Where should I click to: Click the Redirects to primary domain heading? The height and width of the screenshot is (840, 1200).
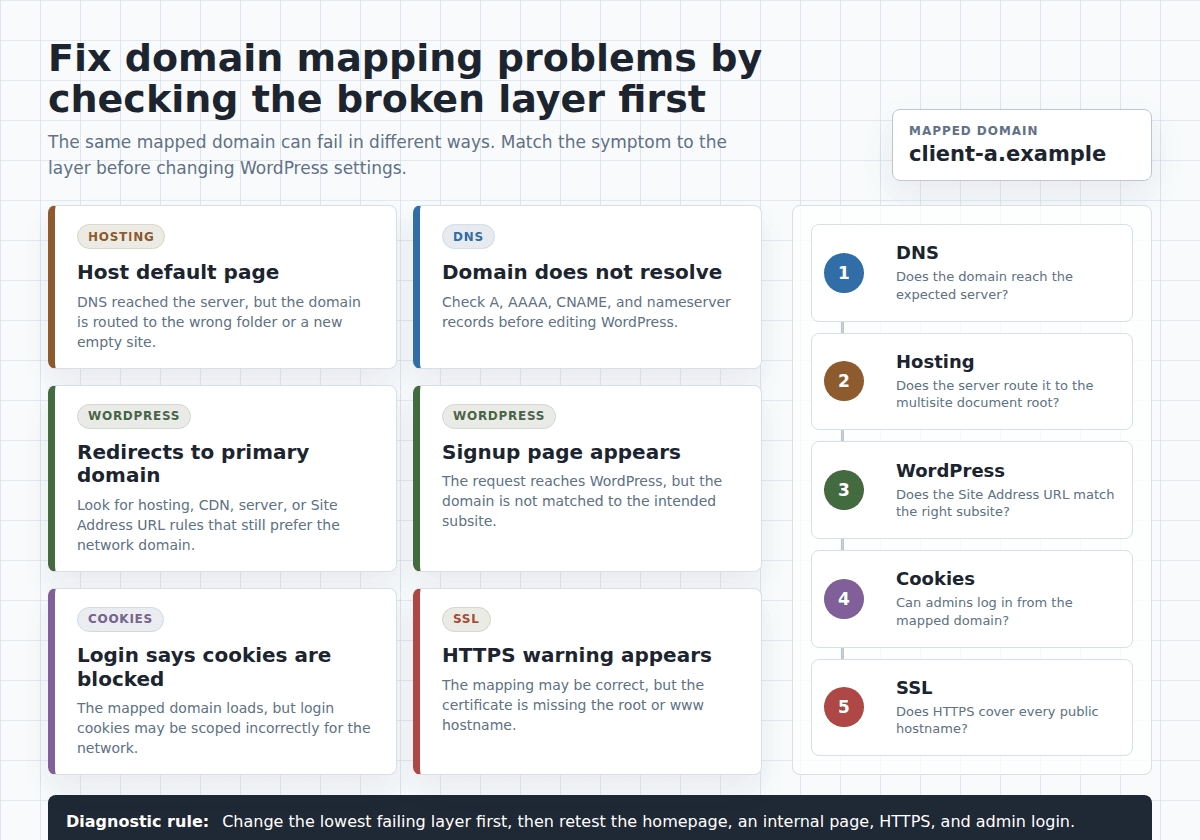pos(193,463)
